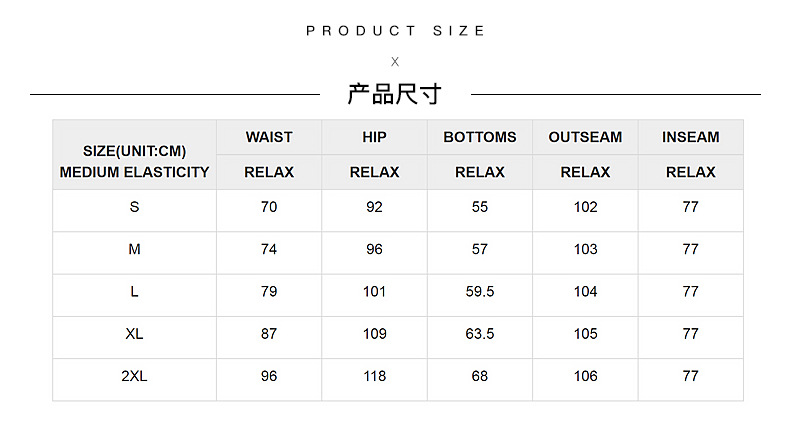This screenshot has width=790, height=434.
Task: Select the size S row label
Action: 134,207
